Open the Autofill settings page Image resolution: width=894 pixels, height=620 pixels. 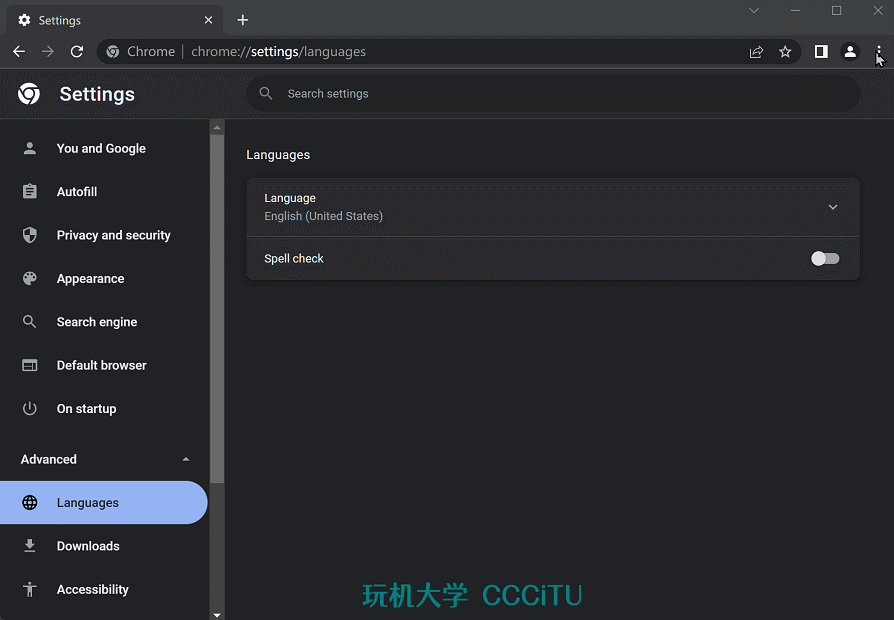pyautogui.click(x=77, y=192)
